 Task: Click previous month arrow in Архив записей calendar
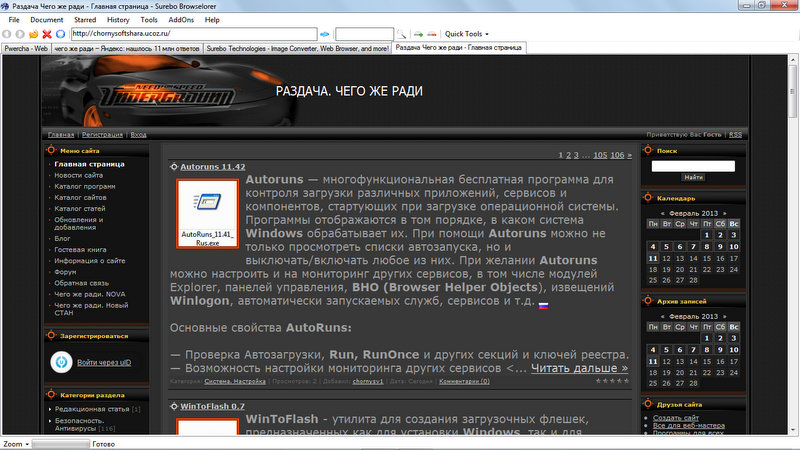(x=663, y=316)
